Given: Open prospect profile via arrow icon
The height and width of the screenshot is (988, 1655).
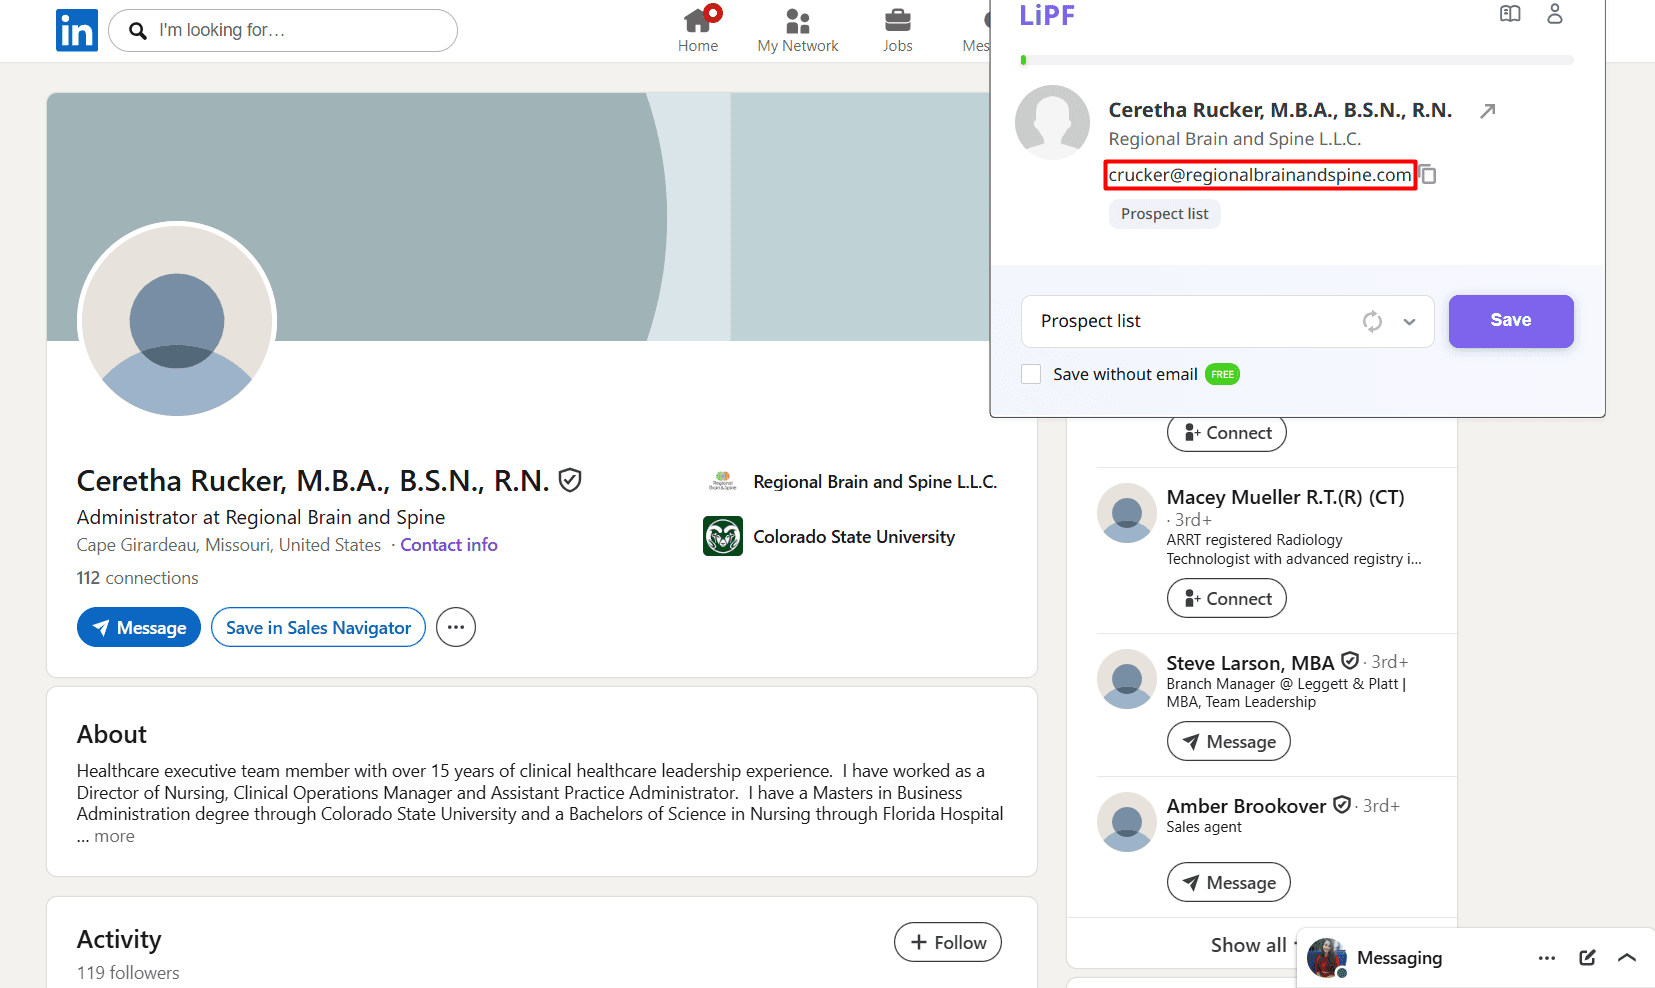Looking at the screenshot, I should click(1488, 111).
